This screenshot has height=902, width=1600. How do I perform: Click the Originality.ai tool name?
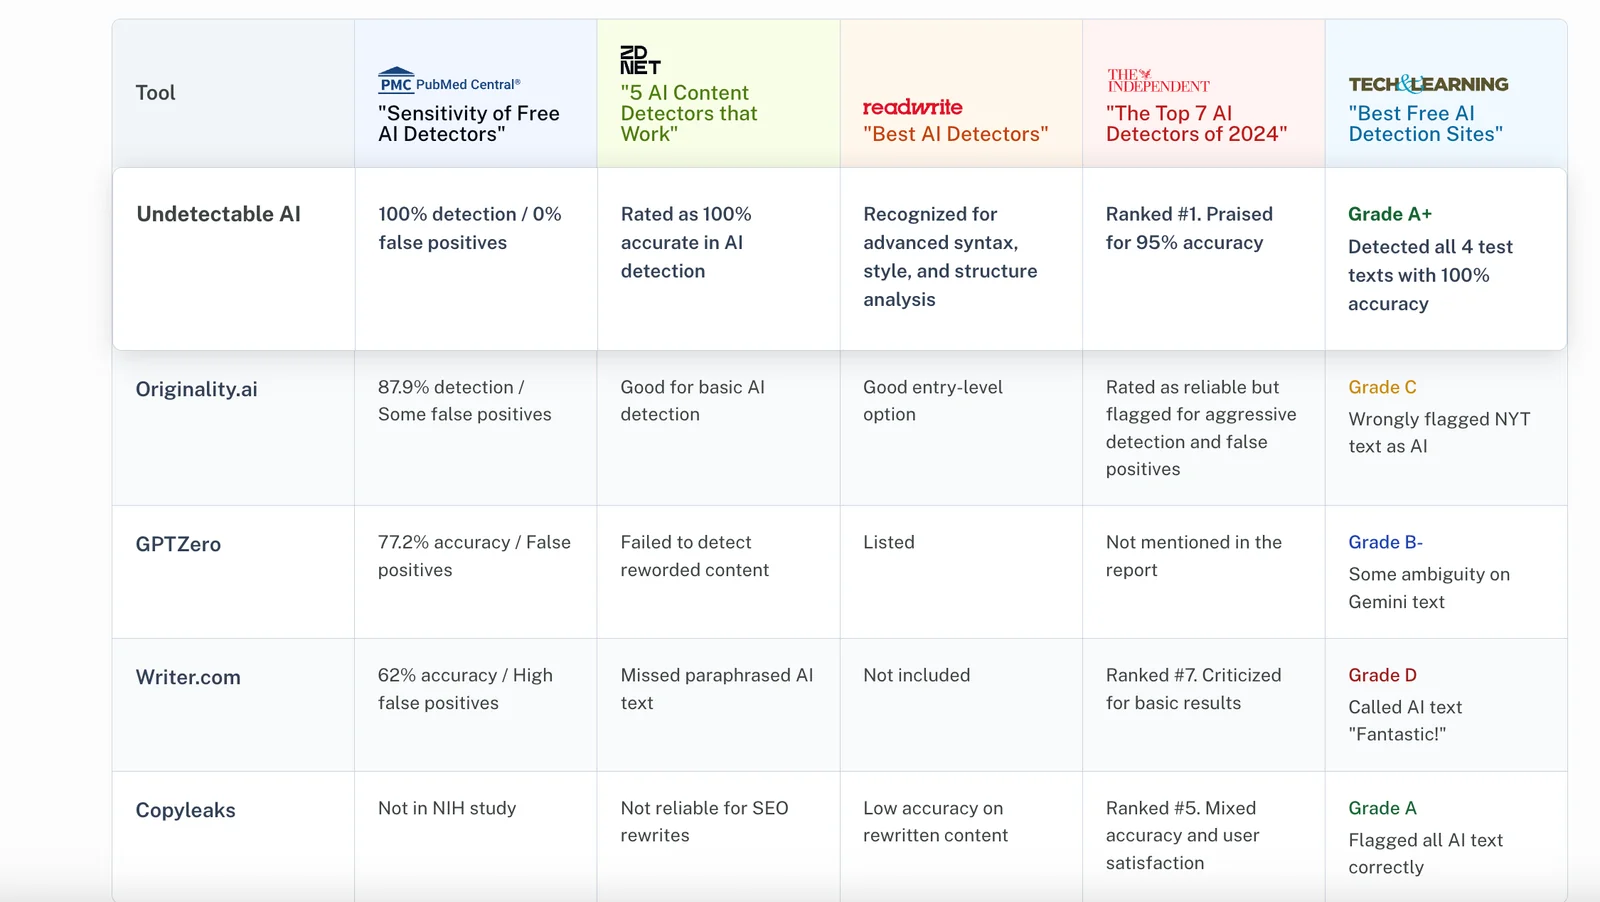point(196,389)
